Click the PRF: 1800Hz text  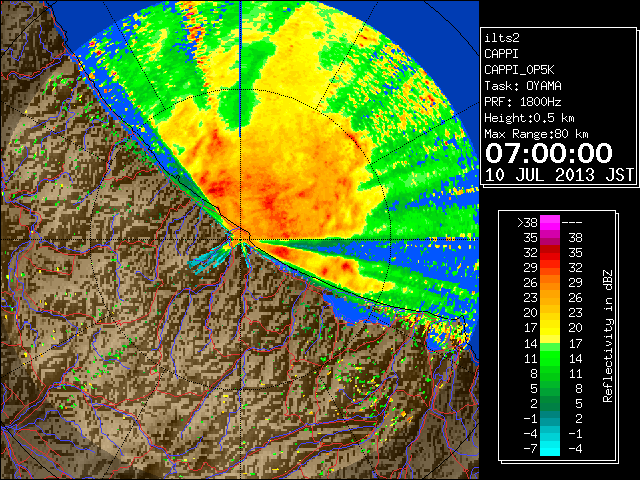[523, 102]
